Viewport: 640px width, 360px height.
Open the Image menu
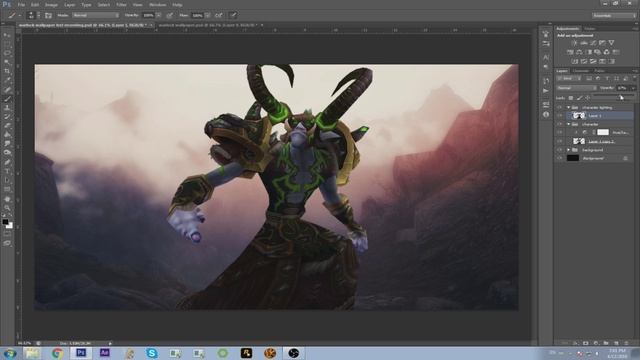tap(51, 5)
